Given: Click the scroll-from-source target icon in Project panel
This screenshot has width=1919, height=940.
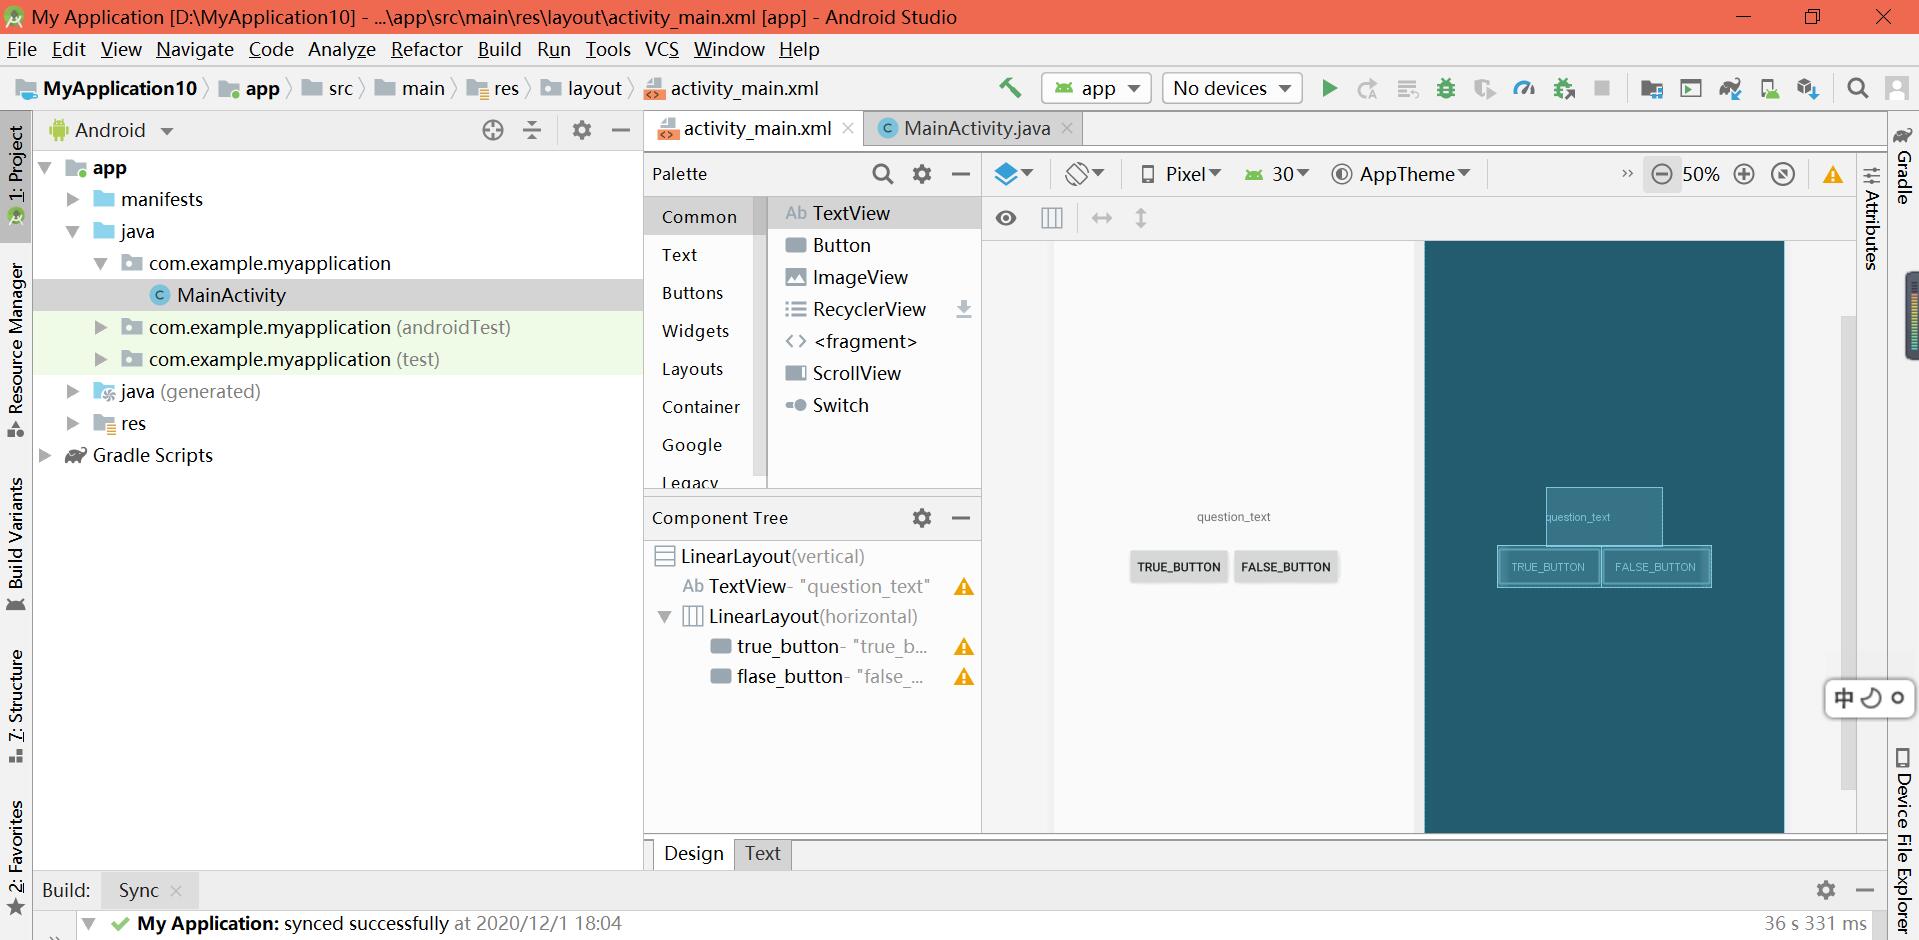Looking at the screenshot, I should coord(492,130).
